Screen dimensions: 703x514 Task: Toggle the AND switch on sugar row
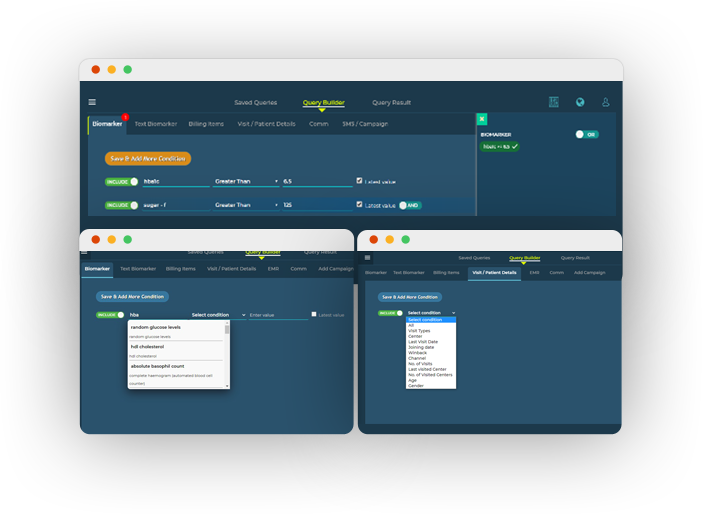pos(410,205)
